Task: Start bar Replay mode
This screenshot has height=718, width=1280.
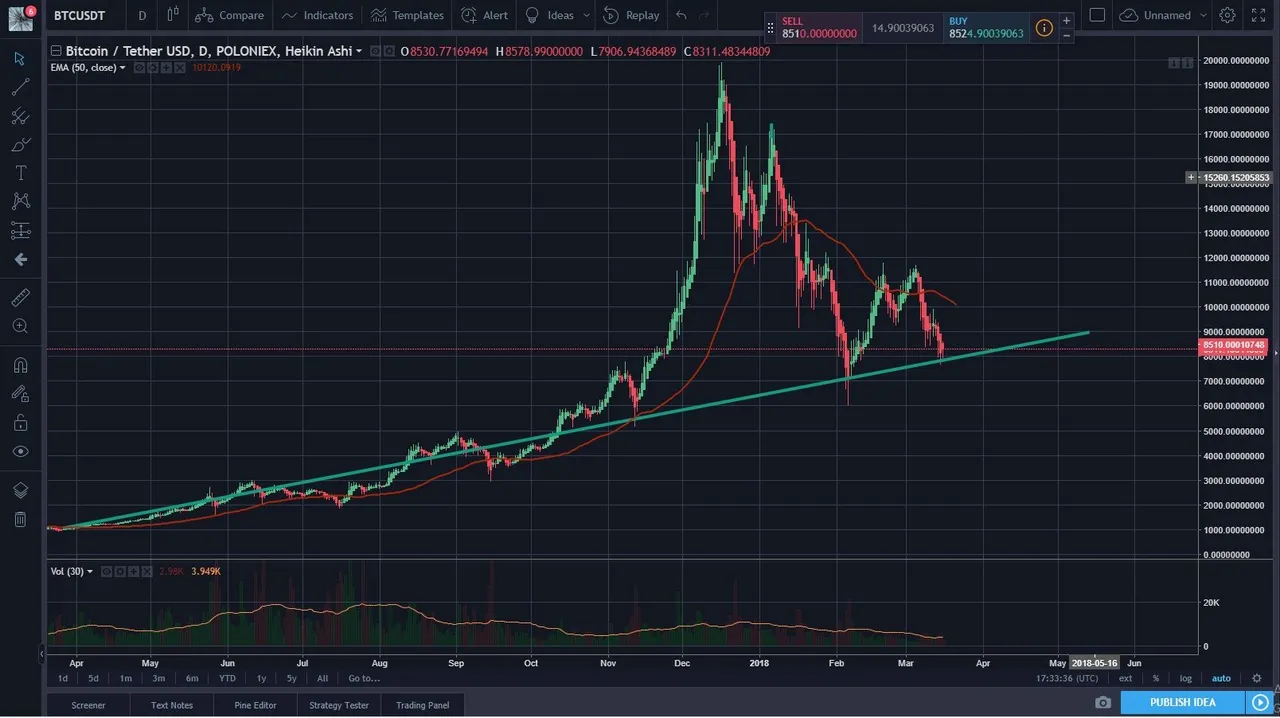Action: (x=632, y=15)
